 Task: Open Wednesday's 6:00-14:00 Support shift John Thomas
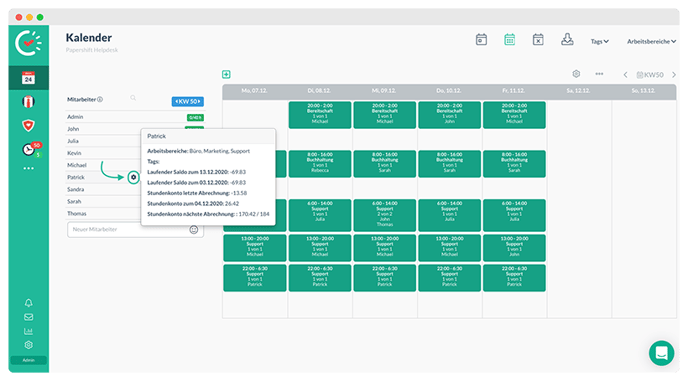(x=385, y=215)
